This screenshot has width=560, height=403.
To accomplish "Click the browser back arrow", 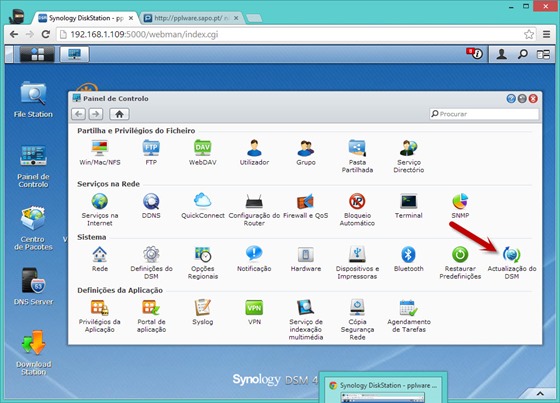I will coord(14,34).
